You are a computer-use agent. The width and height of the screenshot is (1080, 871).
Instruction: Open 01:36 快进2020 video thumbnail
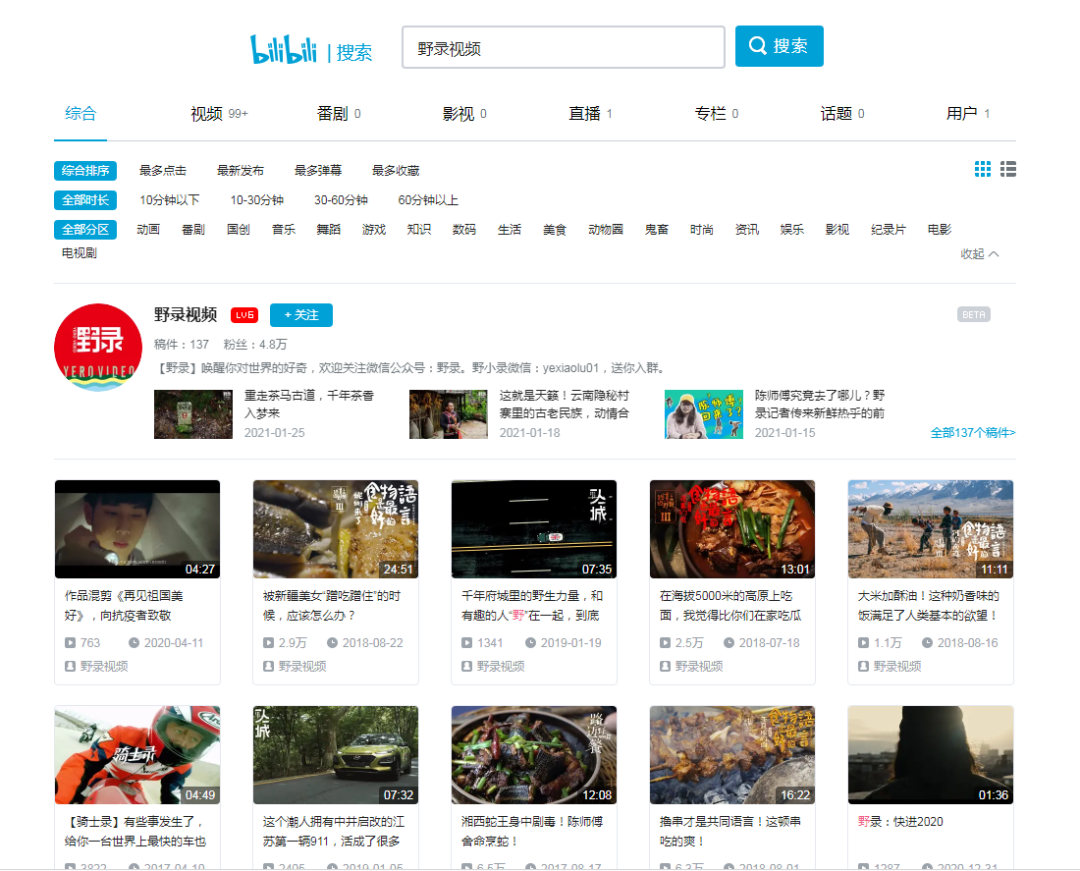pyautogui.click(x=931, y=755)
